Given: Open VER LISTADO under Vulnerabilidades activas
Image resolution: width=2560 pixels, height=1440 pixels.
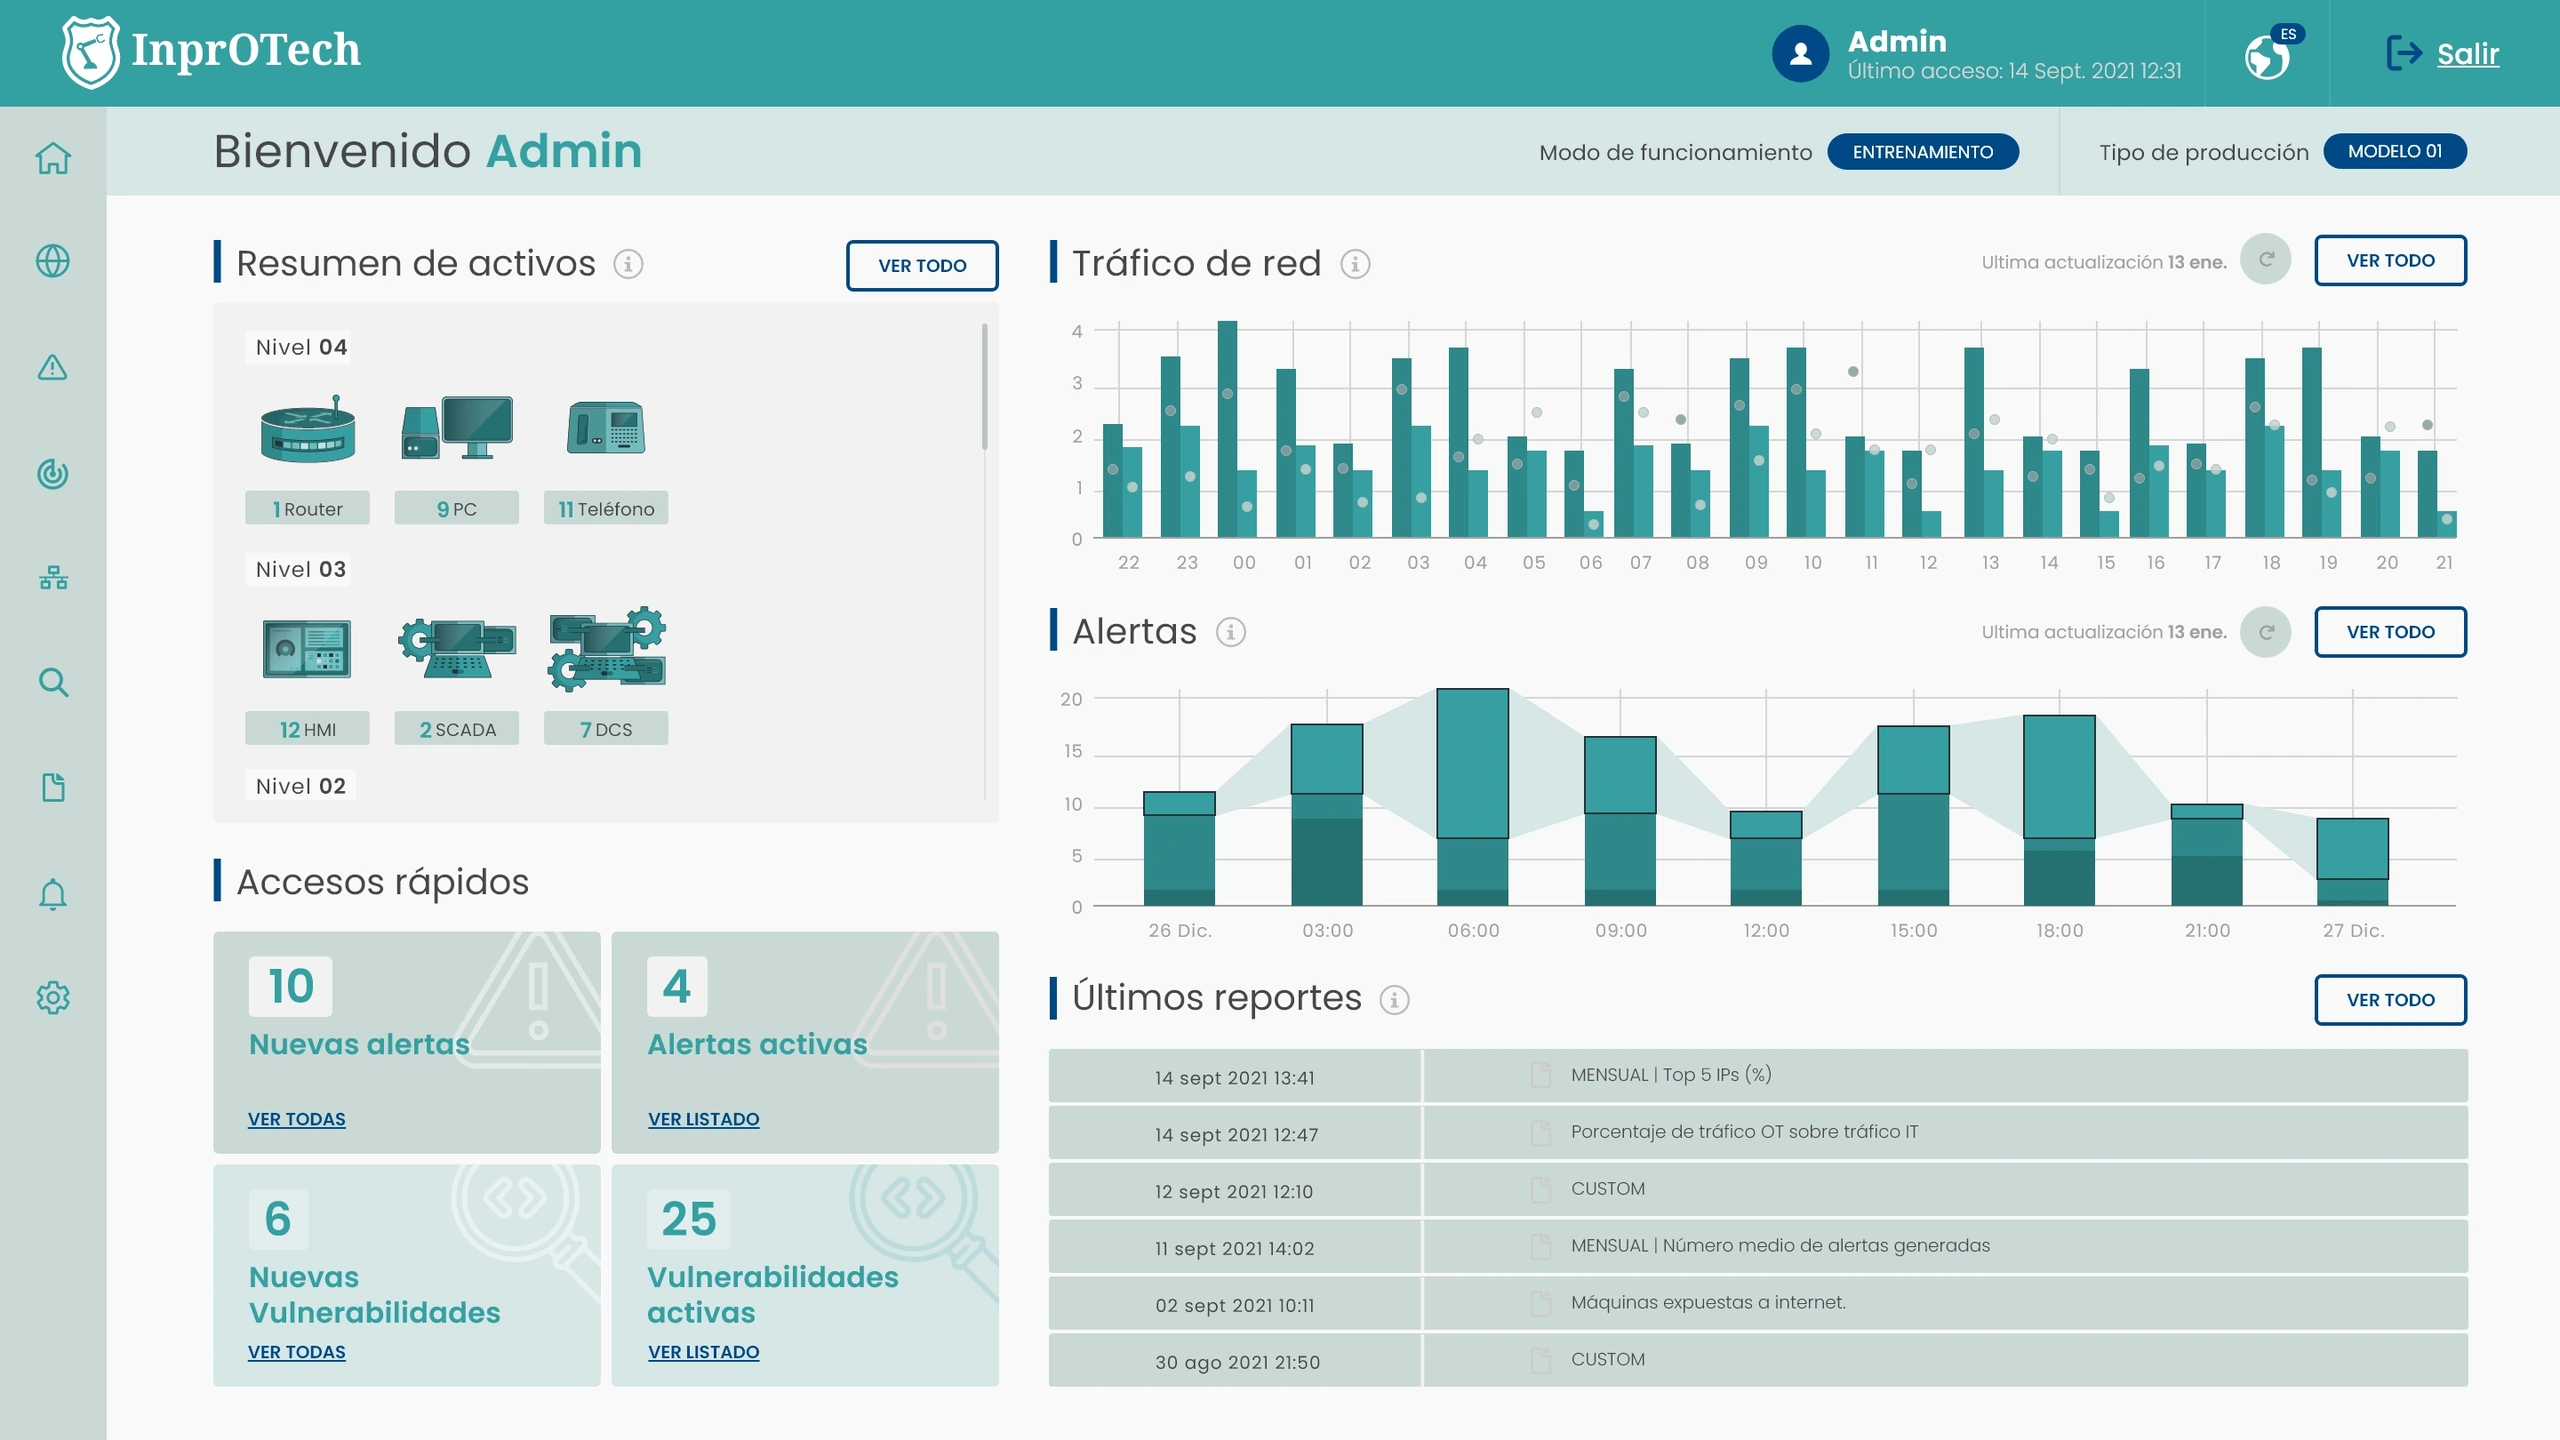Looking at the screenshot, I should pos(703,1352).
